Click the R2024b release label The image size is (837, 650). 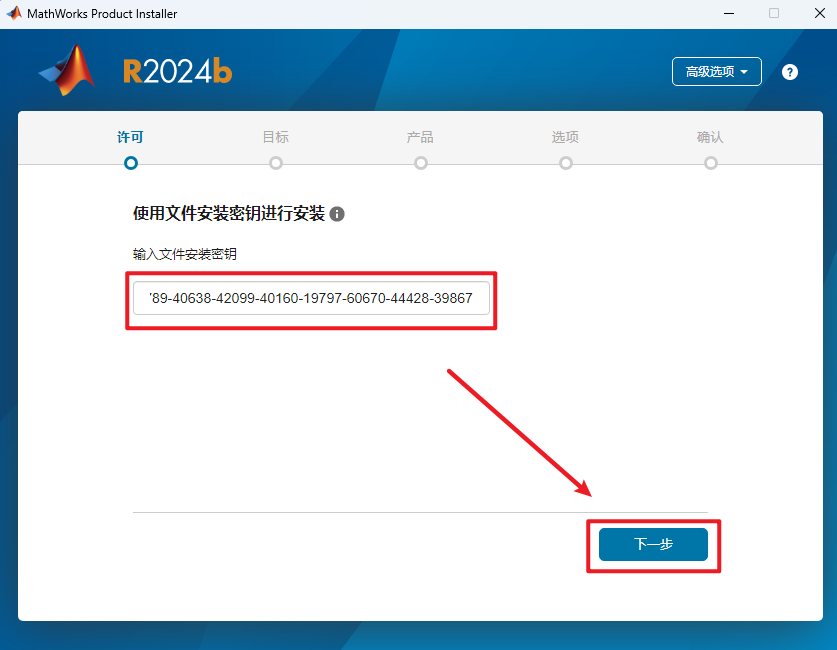click(x=177, y=72)
